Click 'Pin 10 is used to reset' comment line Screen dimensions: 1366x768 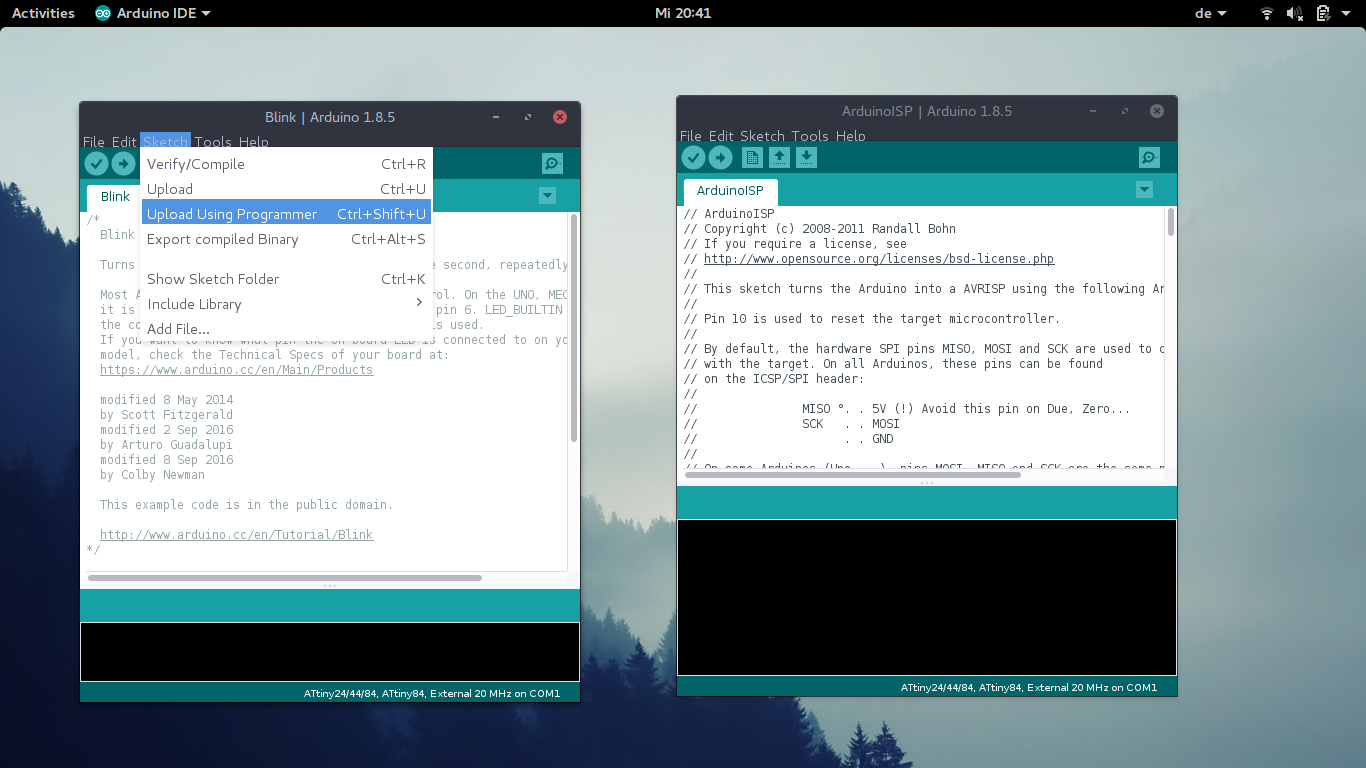(x=872, y=319)
